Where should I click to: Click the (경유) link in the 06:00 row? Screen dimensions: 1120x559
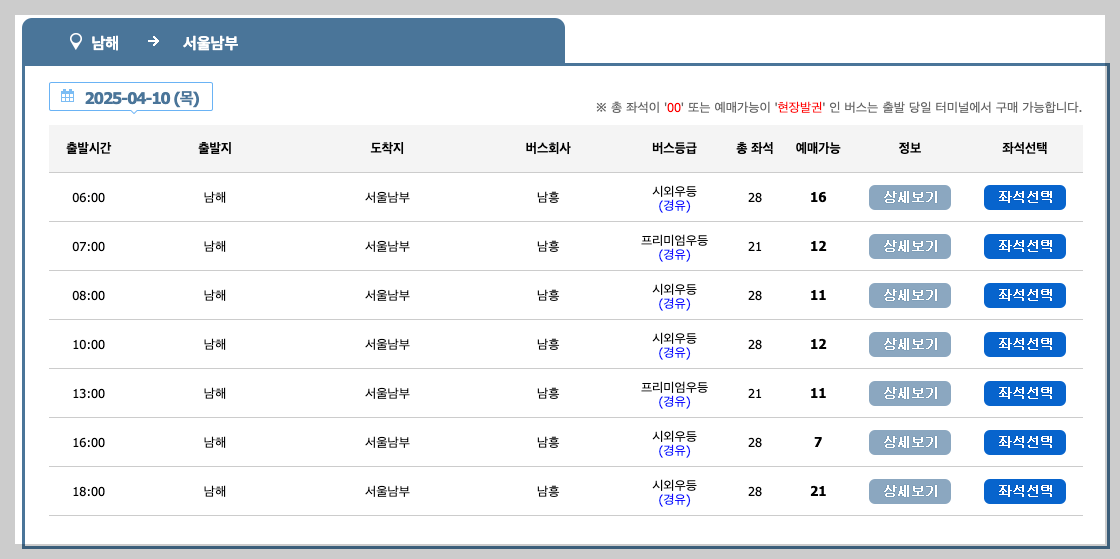click(x=674, y=206)
